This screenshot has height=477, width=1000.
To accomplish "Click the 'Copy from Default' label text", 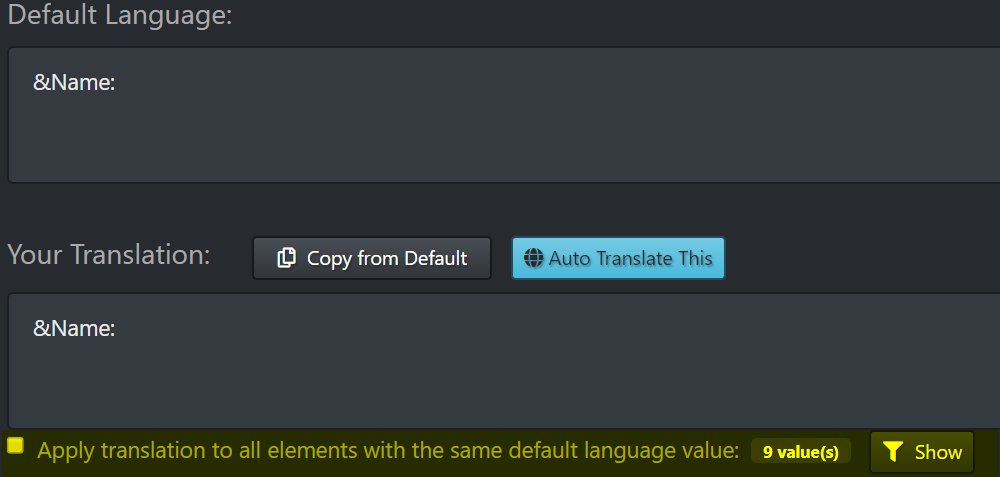I will (x=387, y=258).
